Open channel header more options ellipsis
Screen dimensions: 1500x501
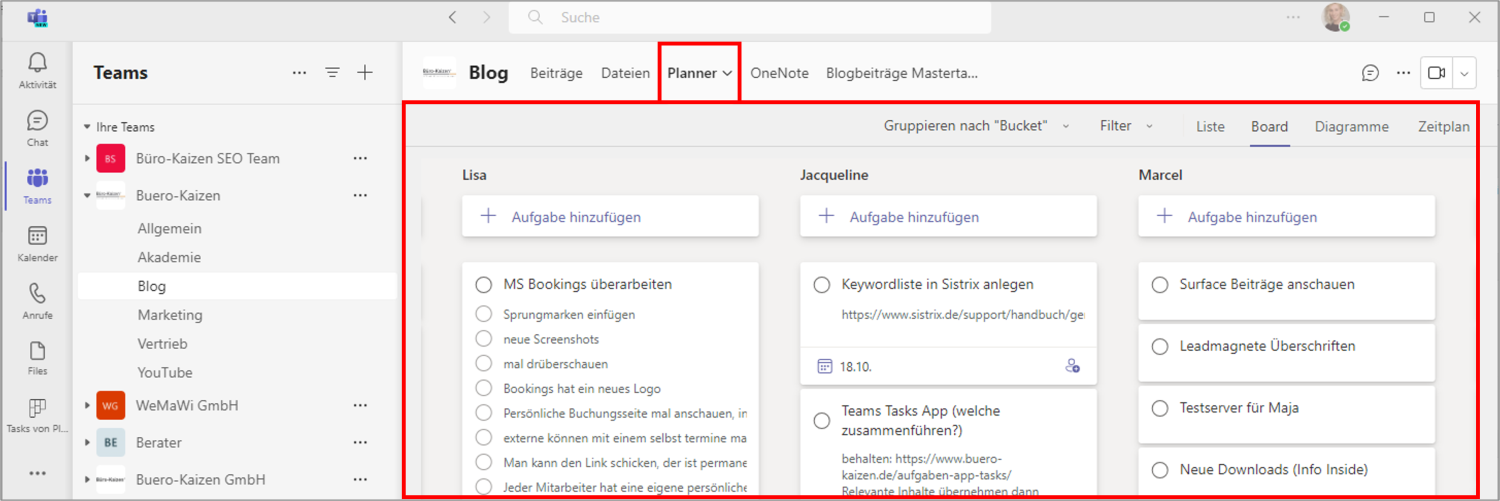click(1403, 73)
